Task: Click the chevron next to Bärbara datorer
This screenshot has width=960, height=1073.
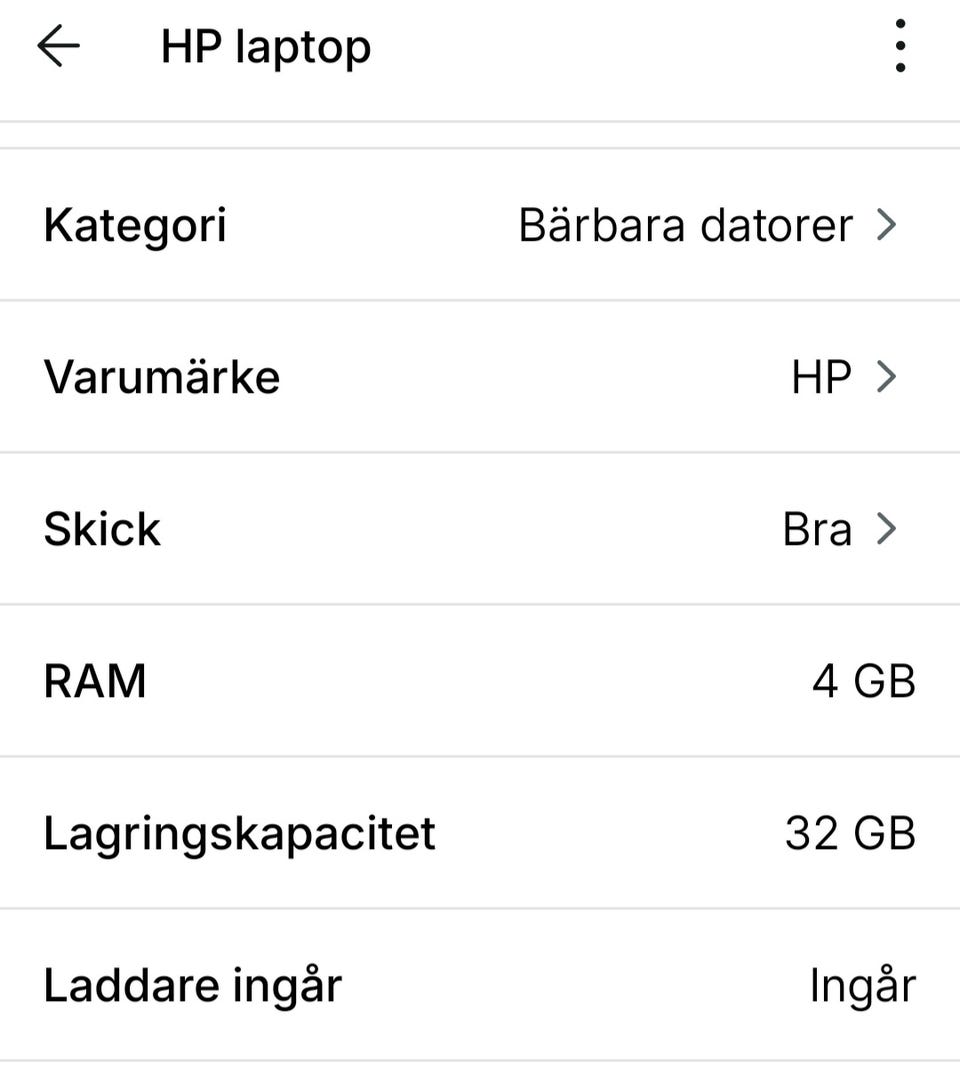Action: (886, 226)
